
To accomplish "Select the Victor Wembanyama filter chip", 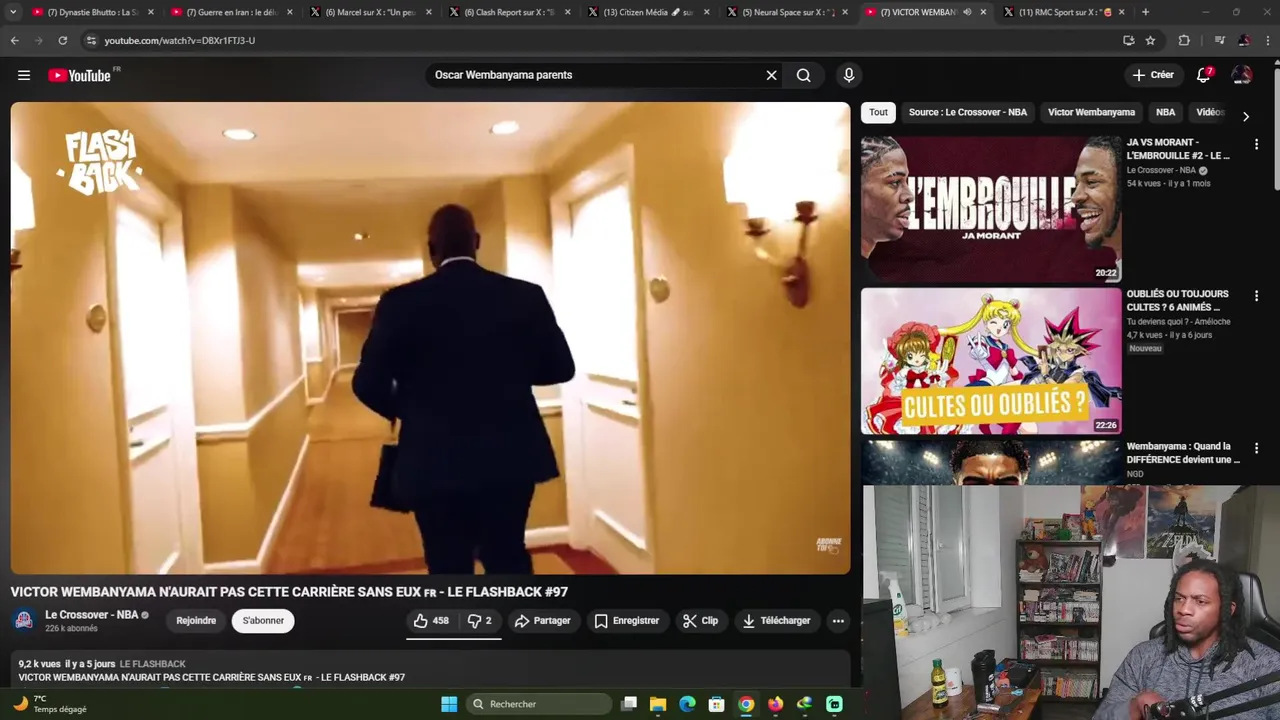I will [x=1091, y=112].
